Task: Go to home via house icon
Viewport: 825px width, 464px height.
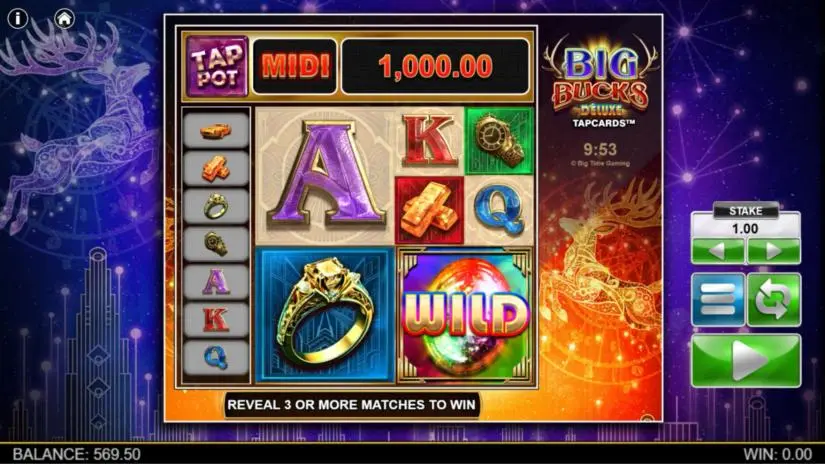Action: click(x=64, y=19)
